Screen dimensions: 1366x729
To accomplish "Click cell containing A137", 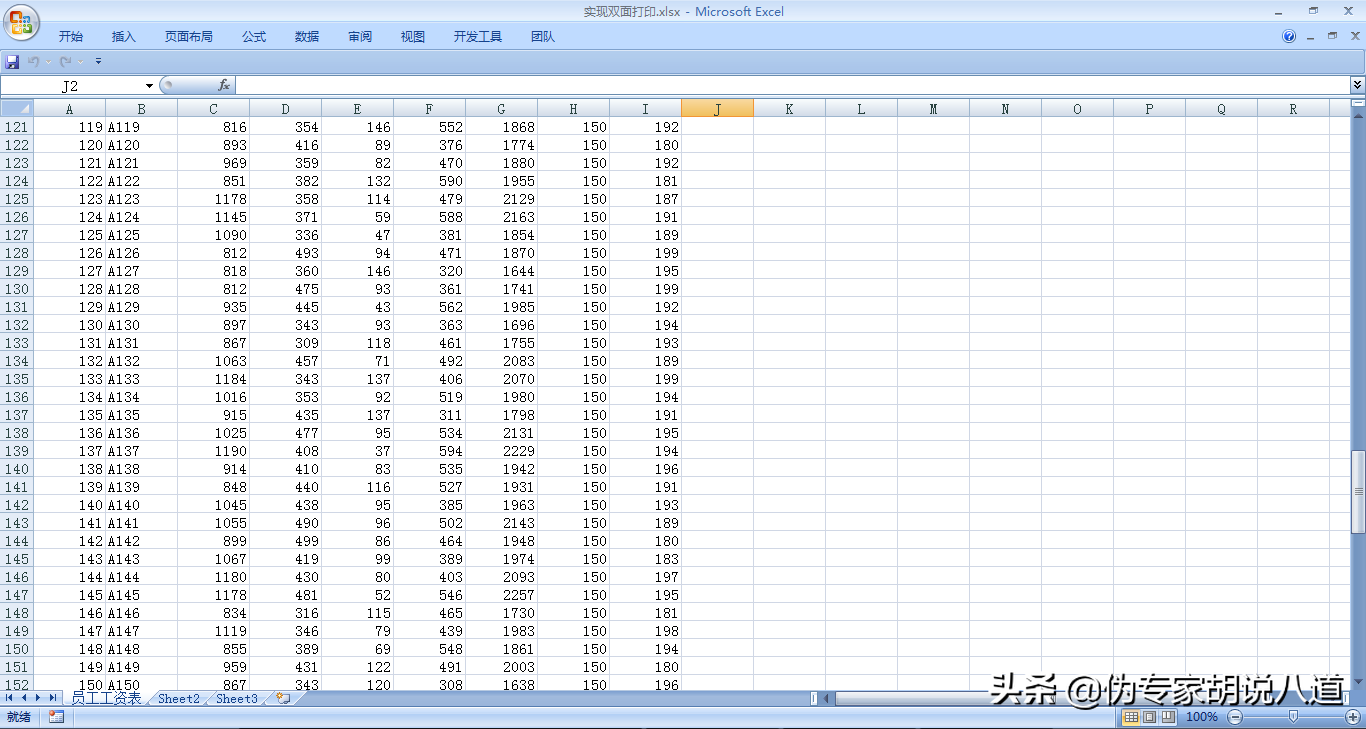I will pyautogui.click(x=141, y=451).
